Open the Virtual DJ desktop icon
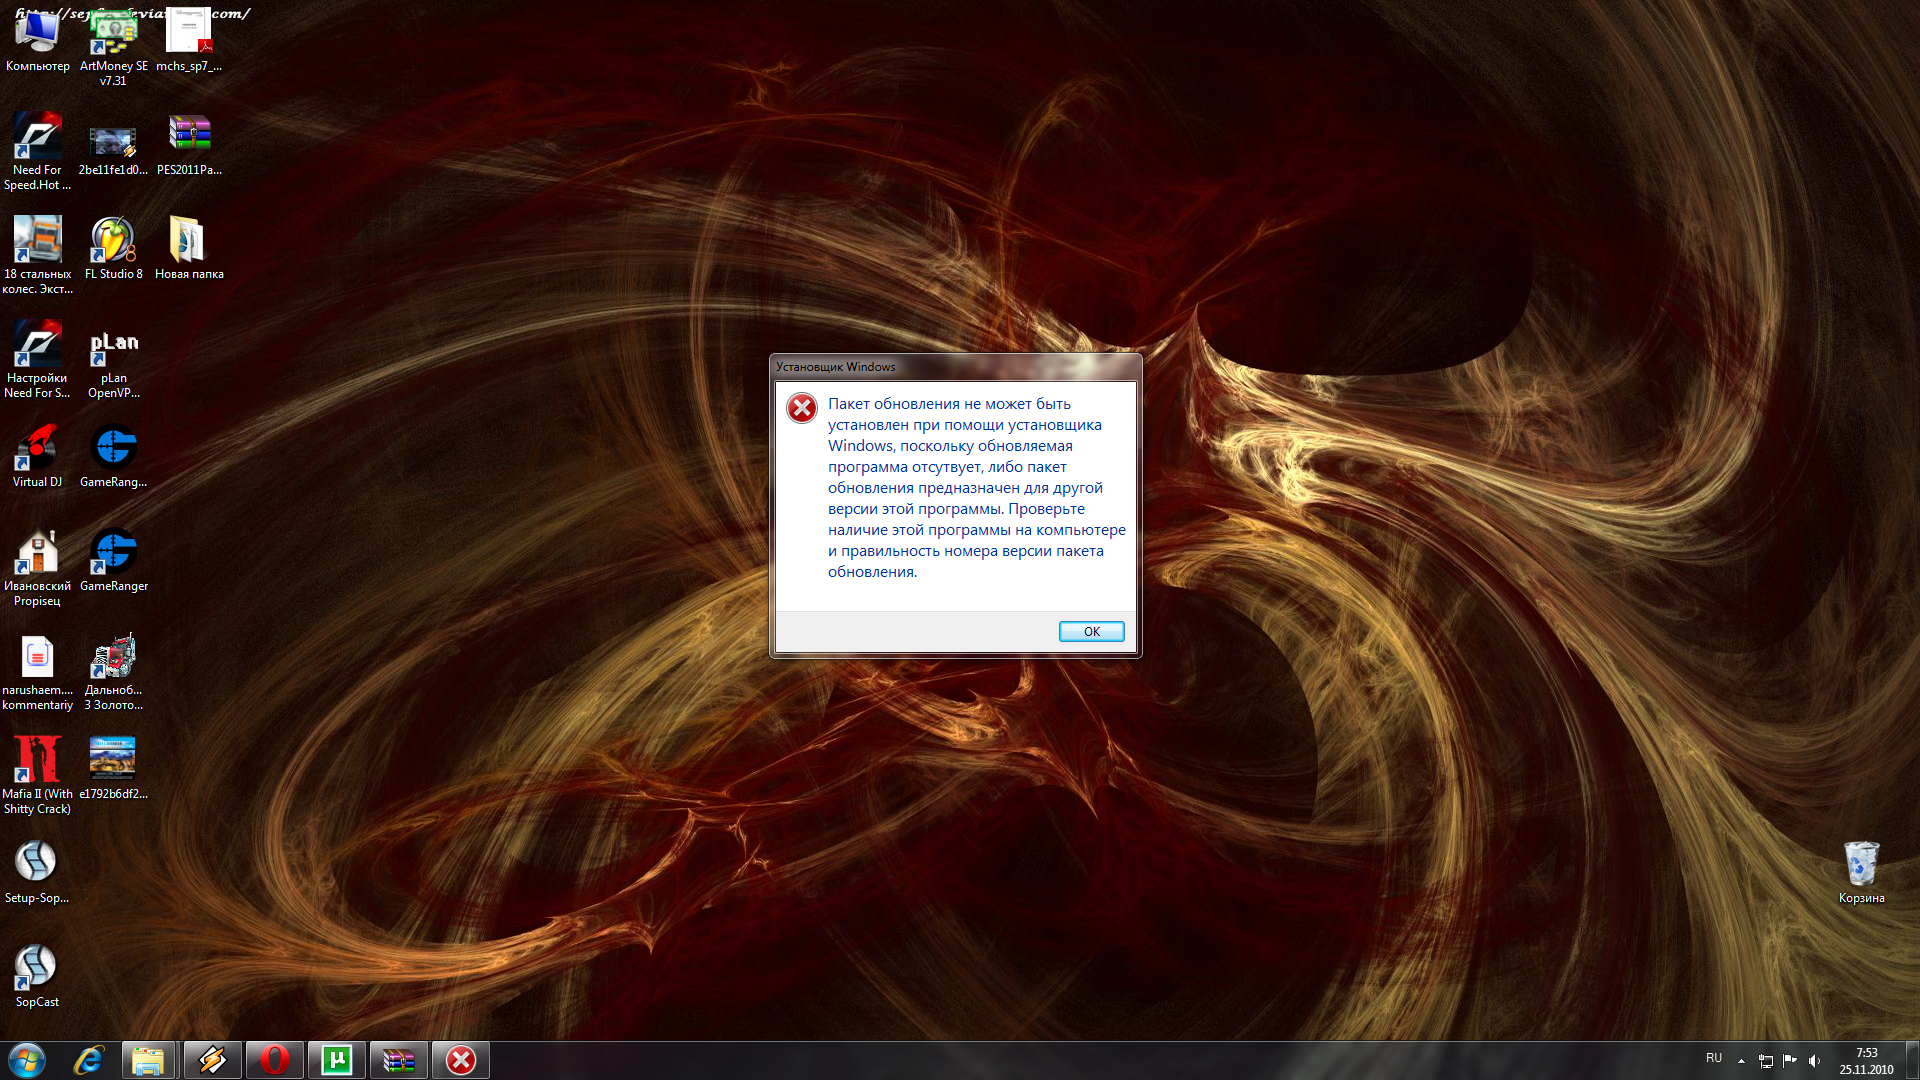Viewport: 1920px width, 1080px height. tap(37, 450)
